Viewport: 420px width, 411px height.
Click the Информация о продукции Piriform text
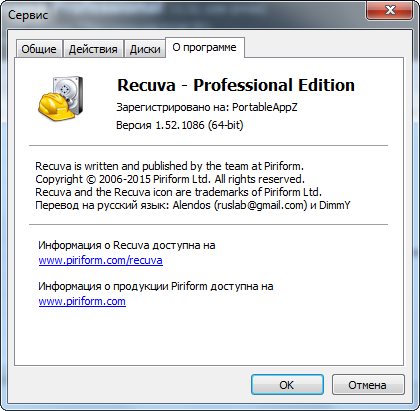pyautogui.click(x=156, y=286)
